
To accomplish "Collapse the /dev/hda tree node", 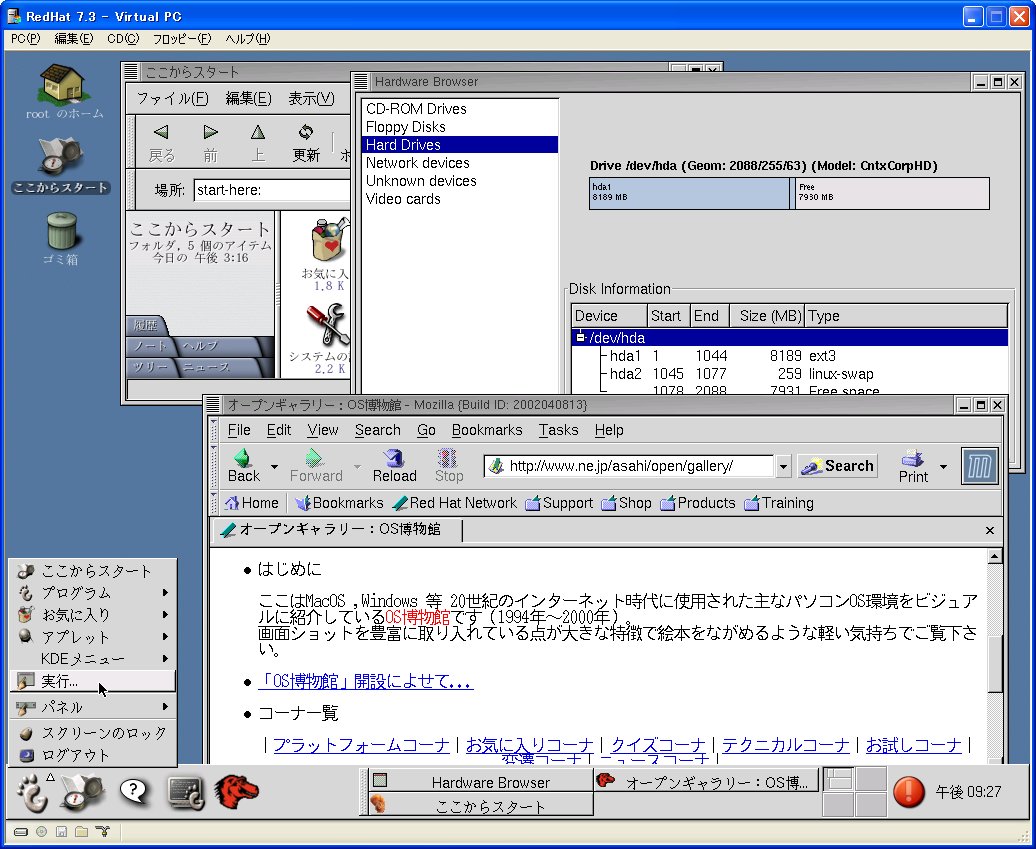I will tap(580, 337).
